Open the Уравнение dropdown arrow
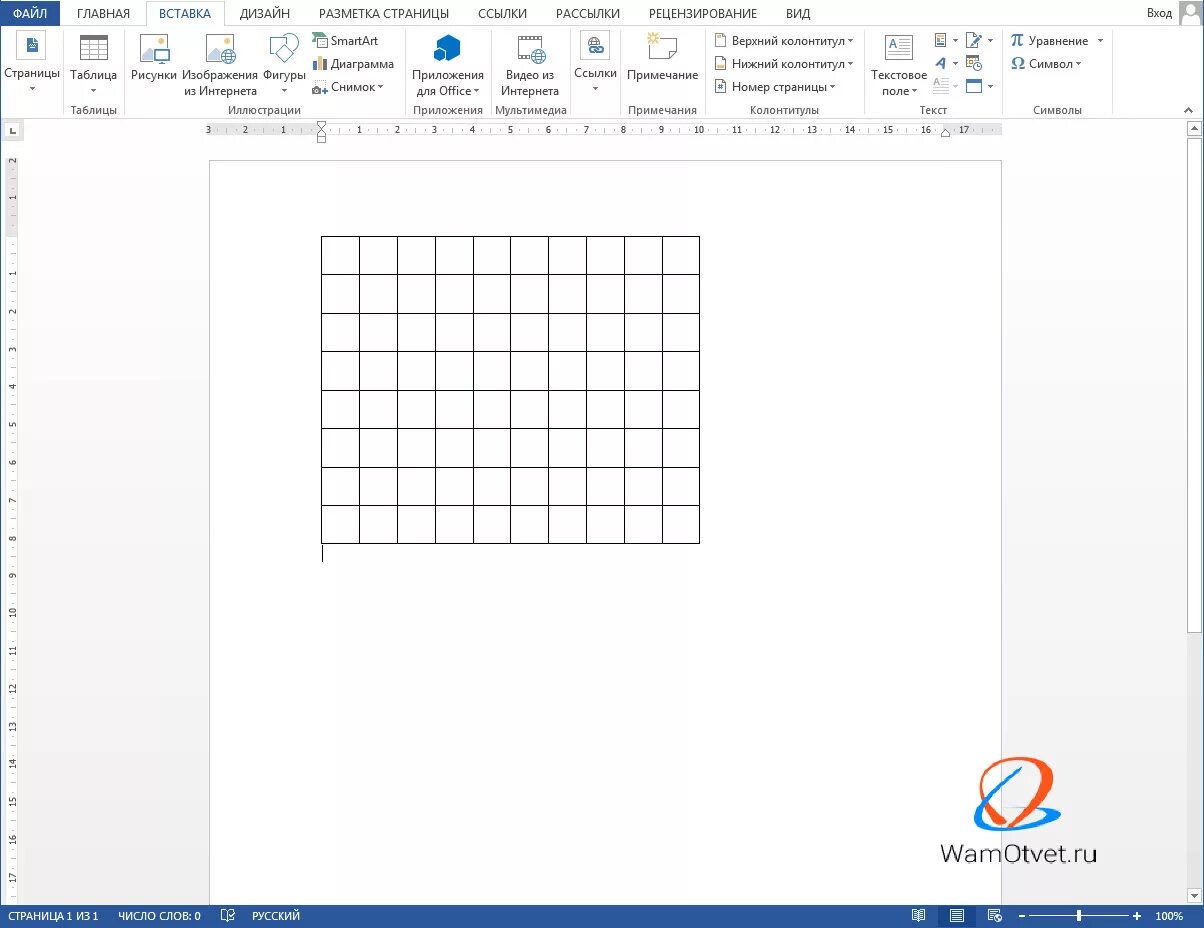The image size is (1204, 928). (x=1100, y=41)
